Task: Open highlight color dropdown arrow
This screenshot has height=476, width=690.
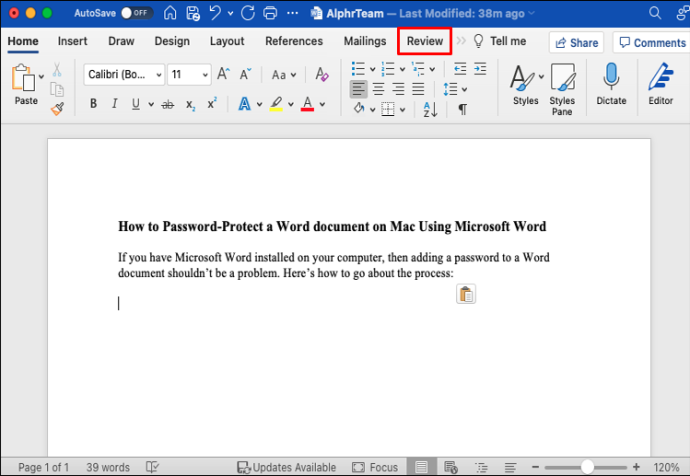Action: 291,104
